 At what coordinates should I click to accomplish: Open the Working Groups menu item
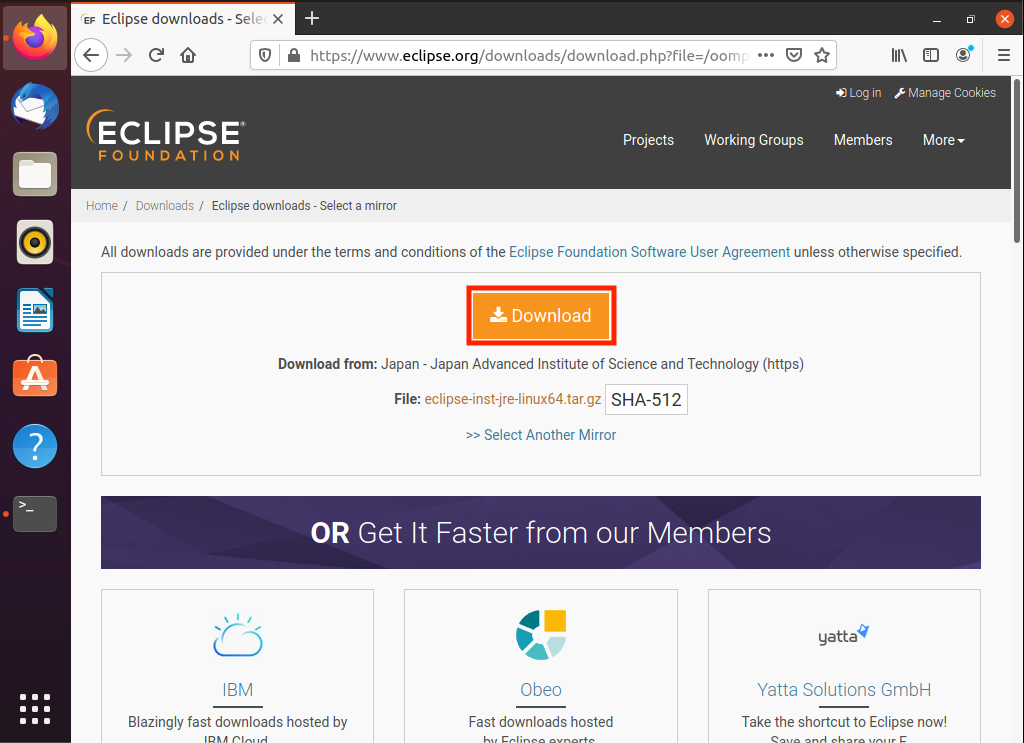[754, 140]
